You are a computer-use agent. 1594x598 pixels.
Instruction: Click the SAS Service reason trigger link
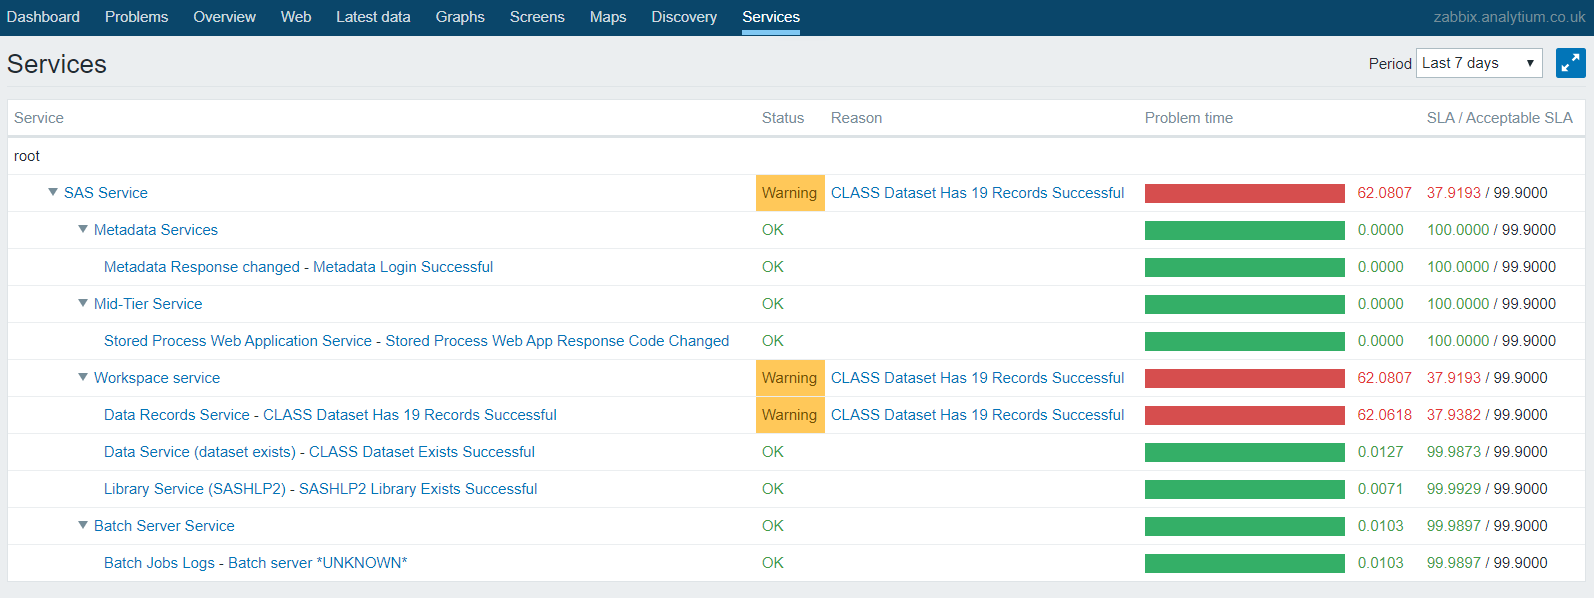[977, 193]
